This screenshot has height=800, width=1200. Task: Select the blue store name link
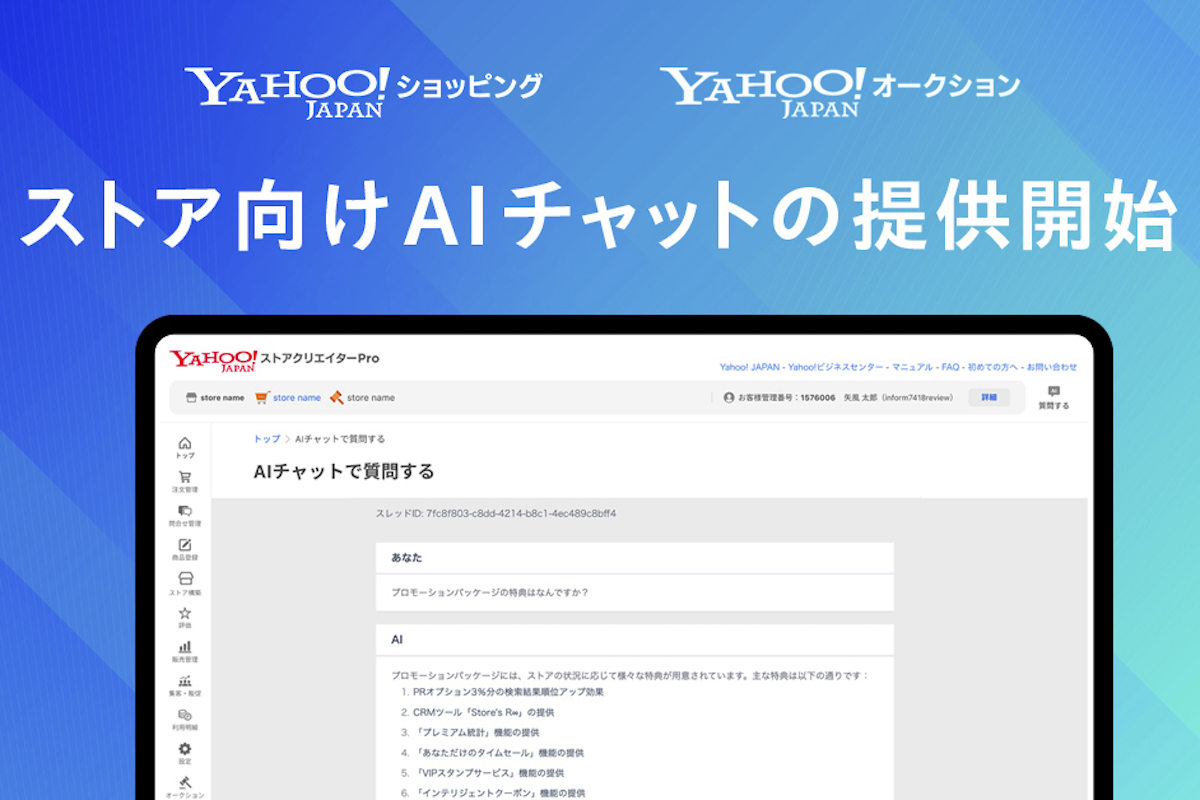click(x=297, y=398)
